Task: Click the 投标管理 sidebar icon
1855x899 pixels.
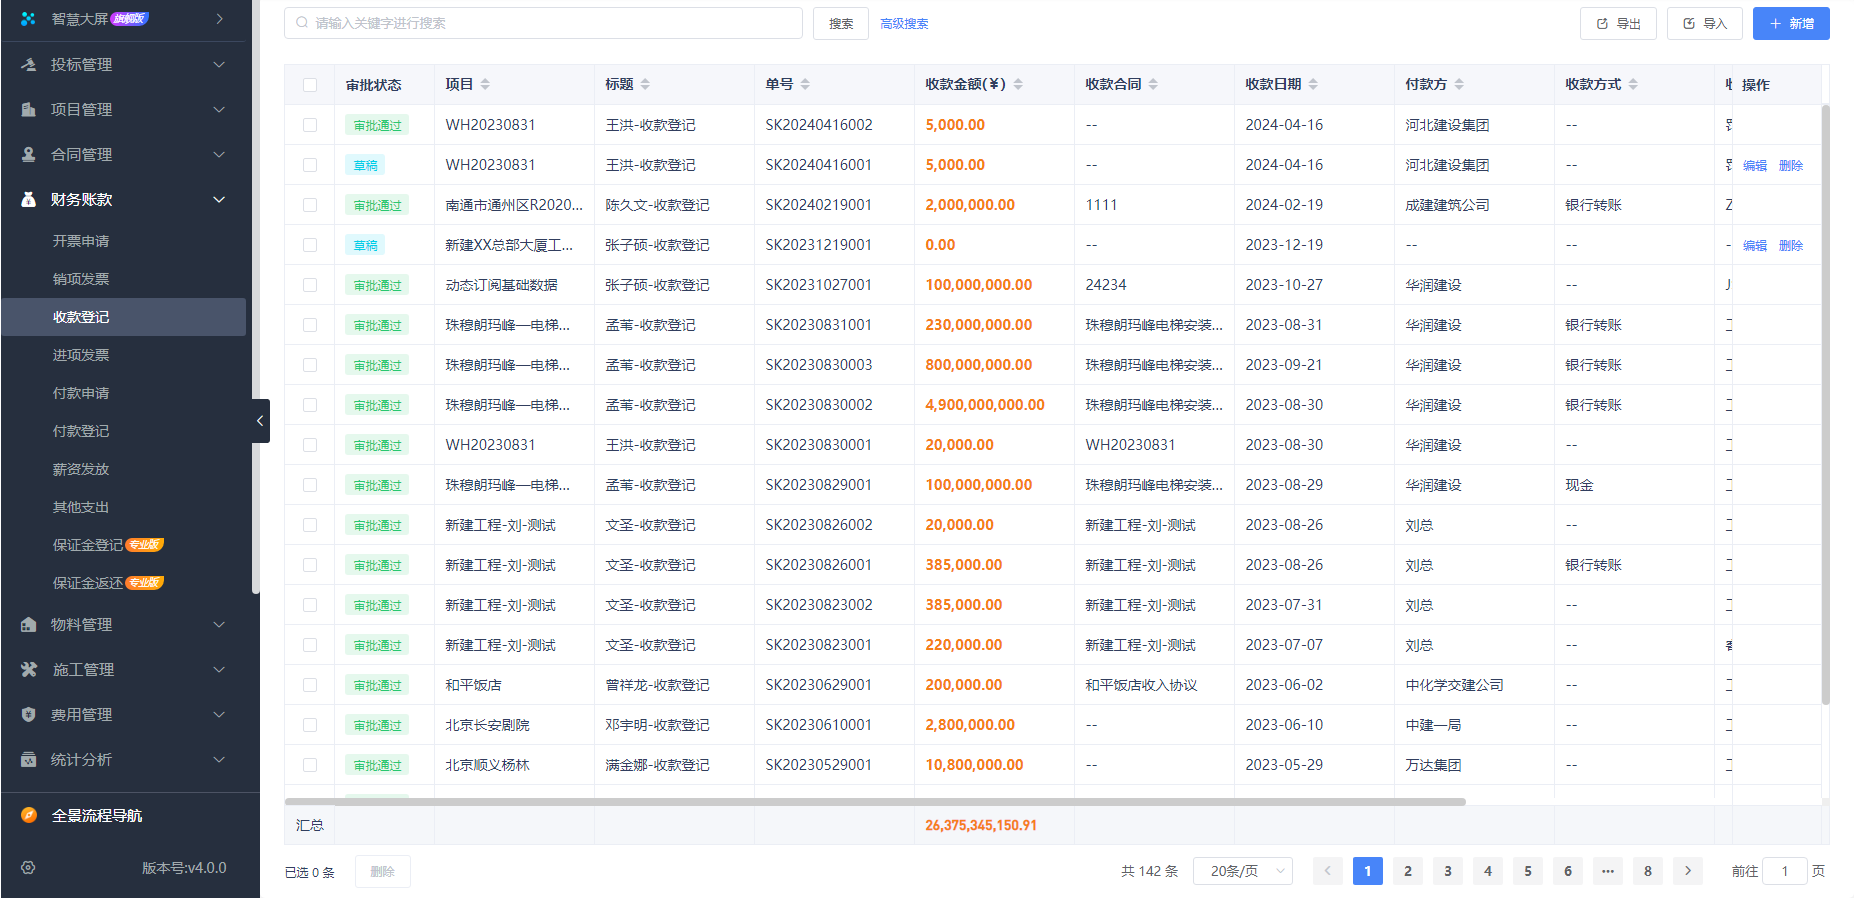Action: pyautogui.click(x=29, y=65)
